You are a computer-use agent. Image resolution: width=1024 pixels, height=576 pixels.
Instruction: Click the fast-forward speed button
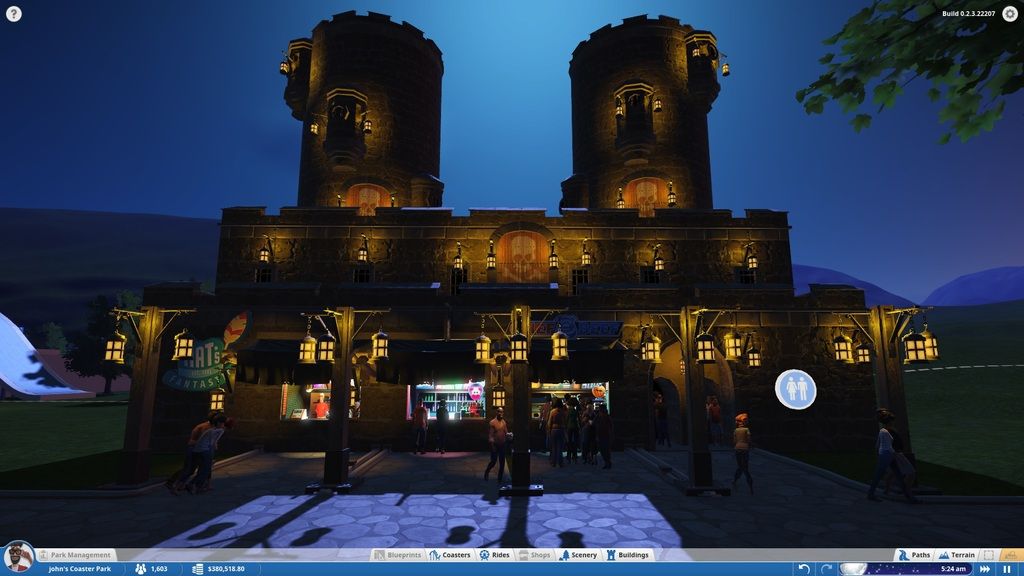pyautogui.click(x=985, y=569)
